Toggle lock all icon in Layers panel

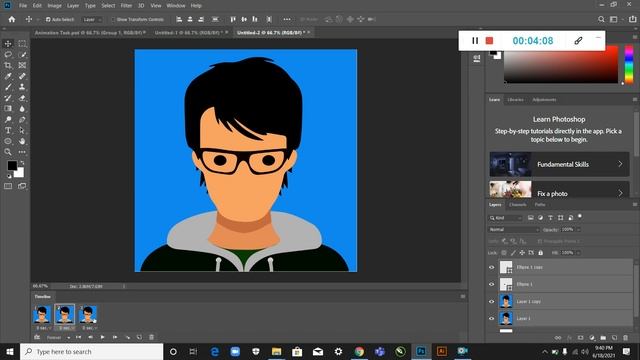tap(540, 253)
